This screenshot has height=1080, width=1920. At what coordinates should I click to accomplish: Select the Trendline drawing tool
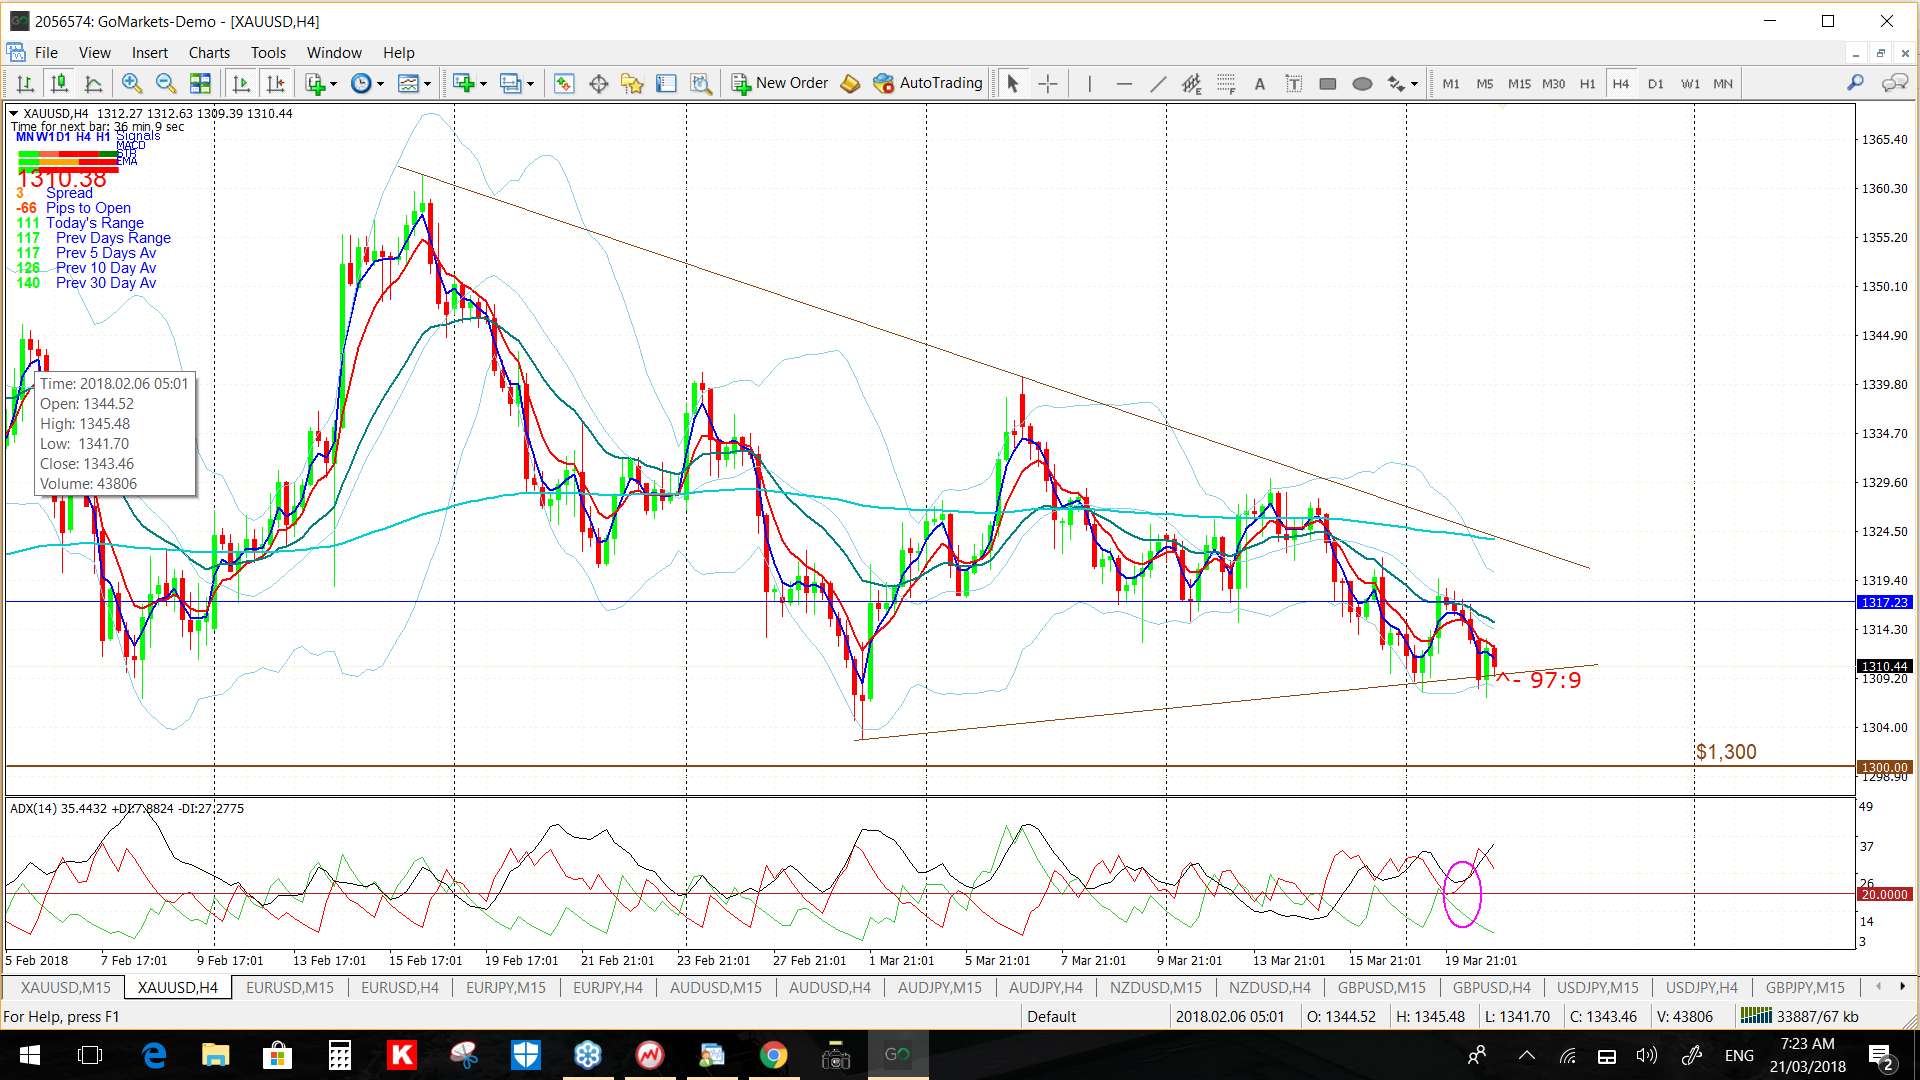point(1158,84)
